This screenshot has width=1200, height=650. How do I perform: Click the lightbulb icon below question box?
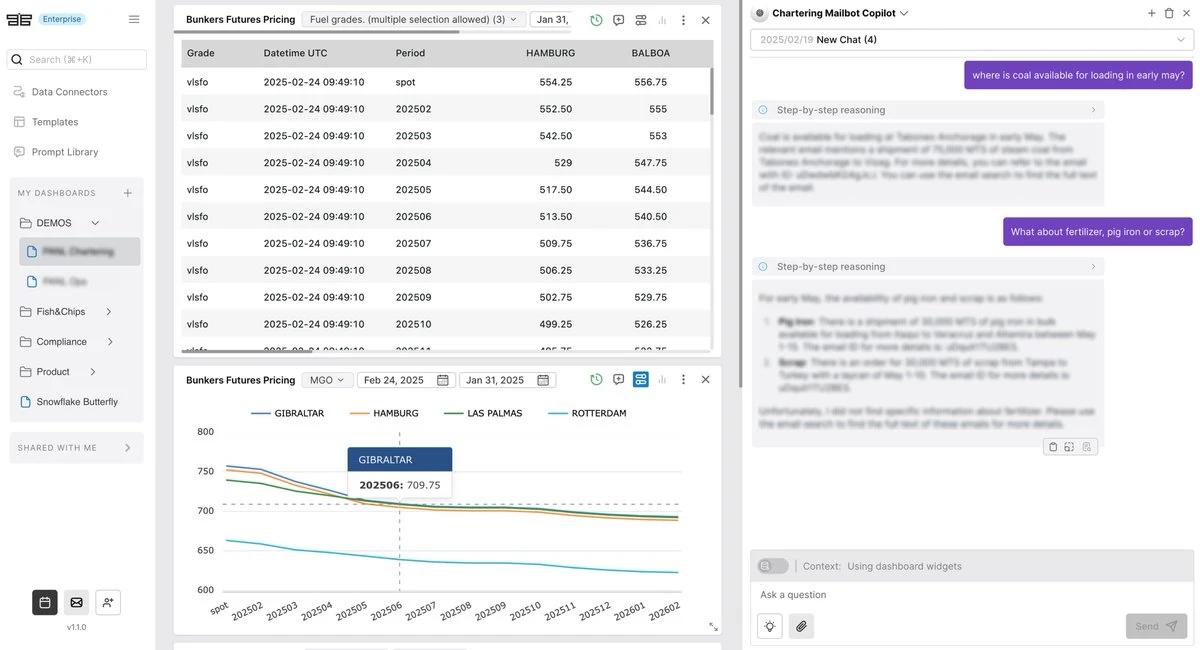click(x=770, y=626)
